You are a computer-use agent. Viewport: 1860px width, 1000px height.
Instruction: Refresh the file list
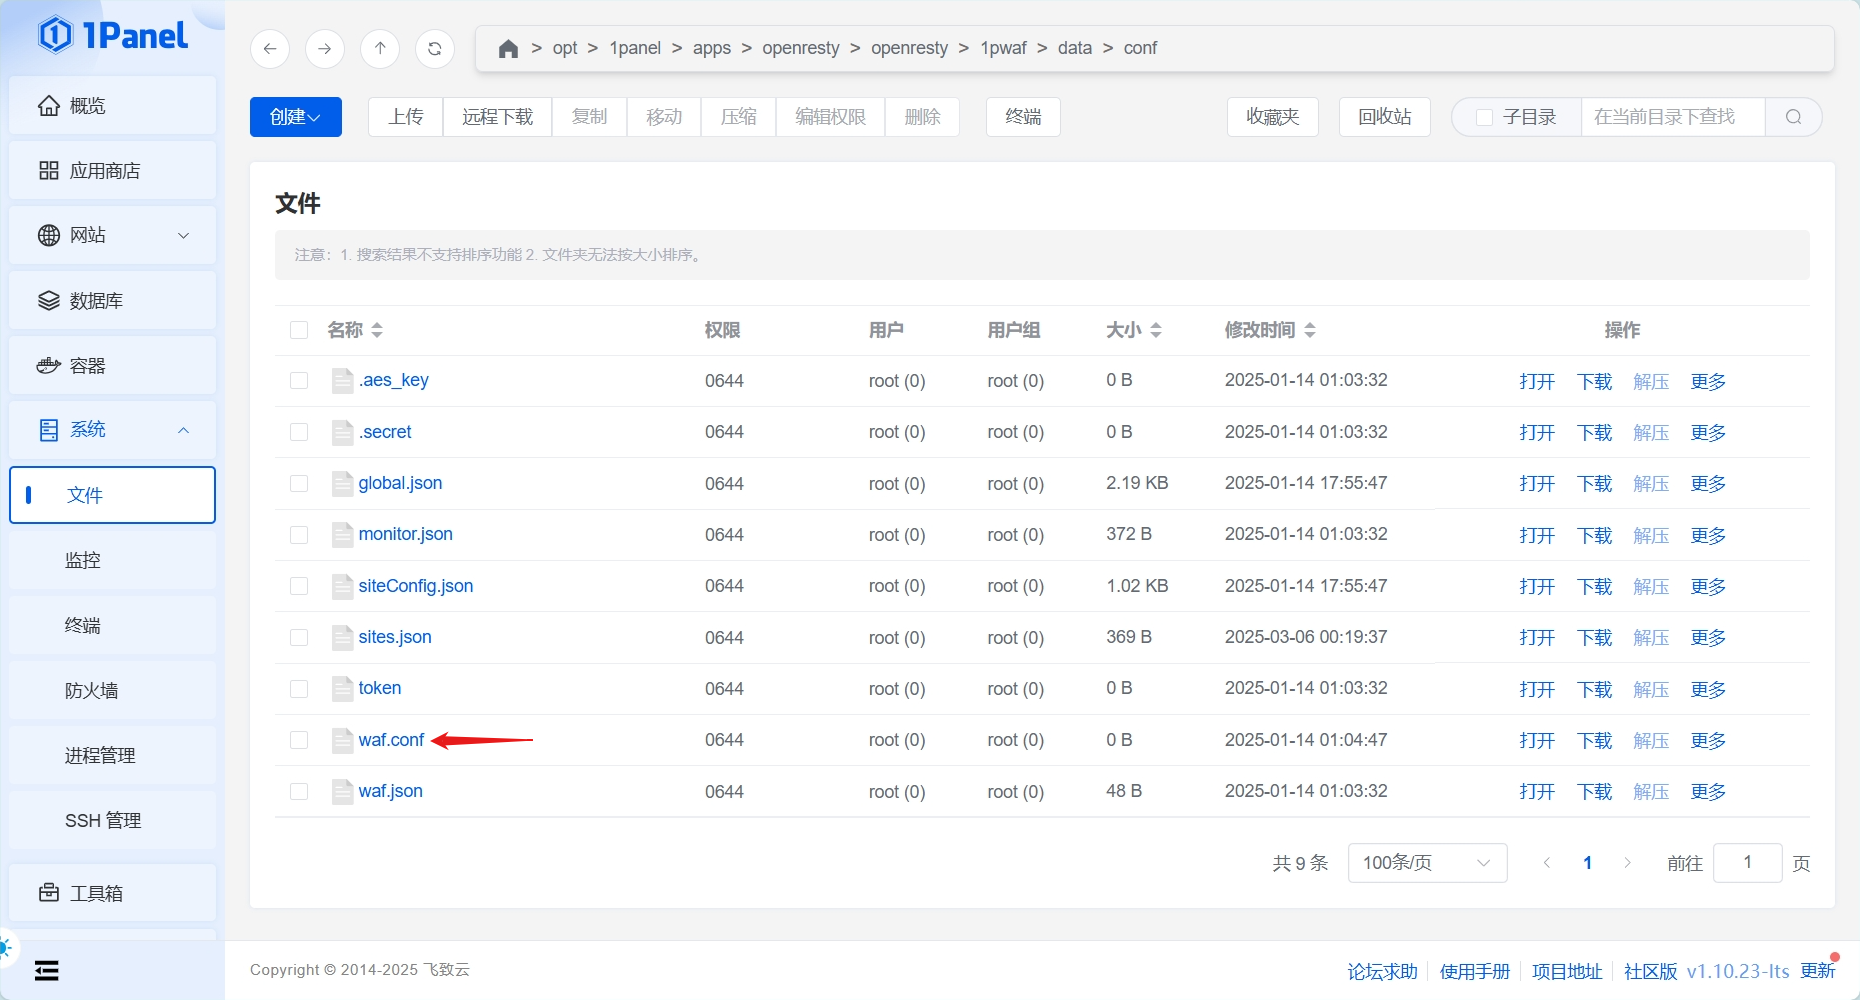(x=435, y=48)
